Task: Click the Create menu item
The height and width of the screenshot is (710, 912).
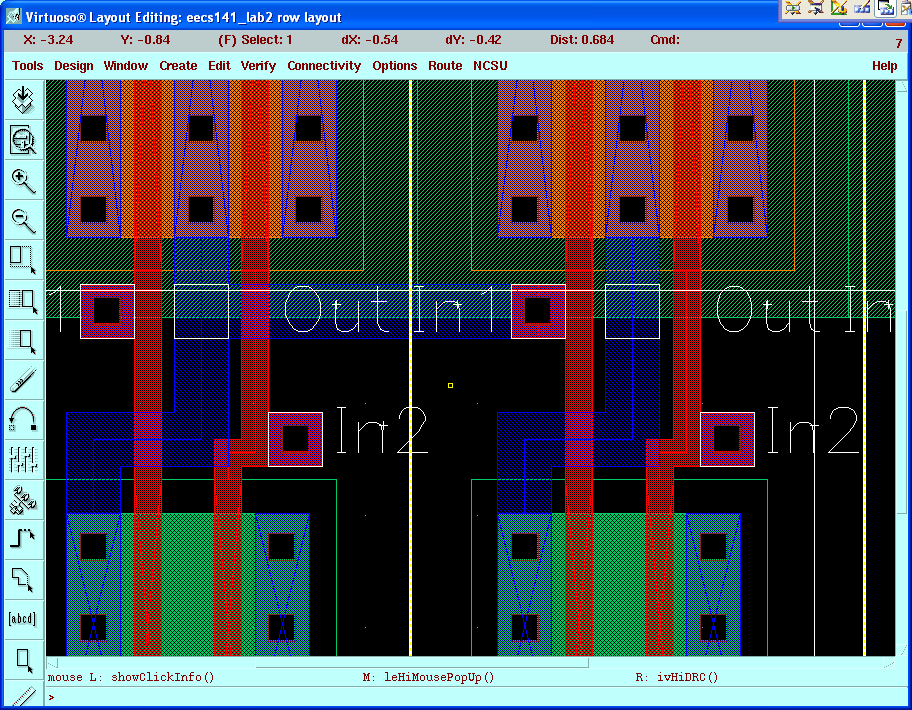Action: (178, 66)
